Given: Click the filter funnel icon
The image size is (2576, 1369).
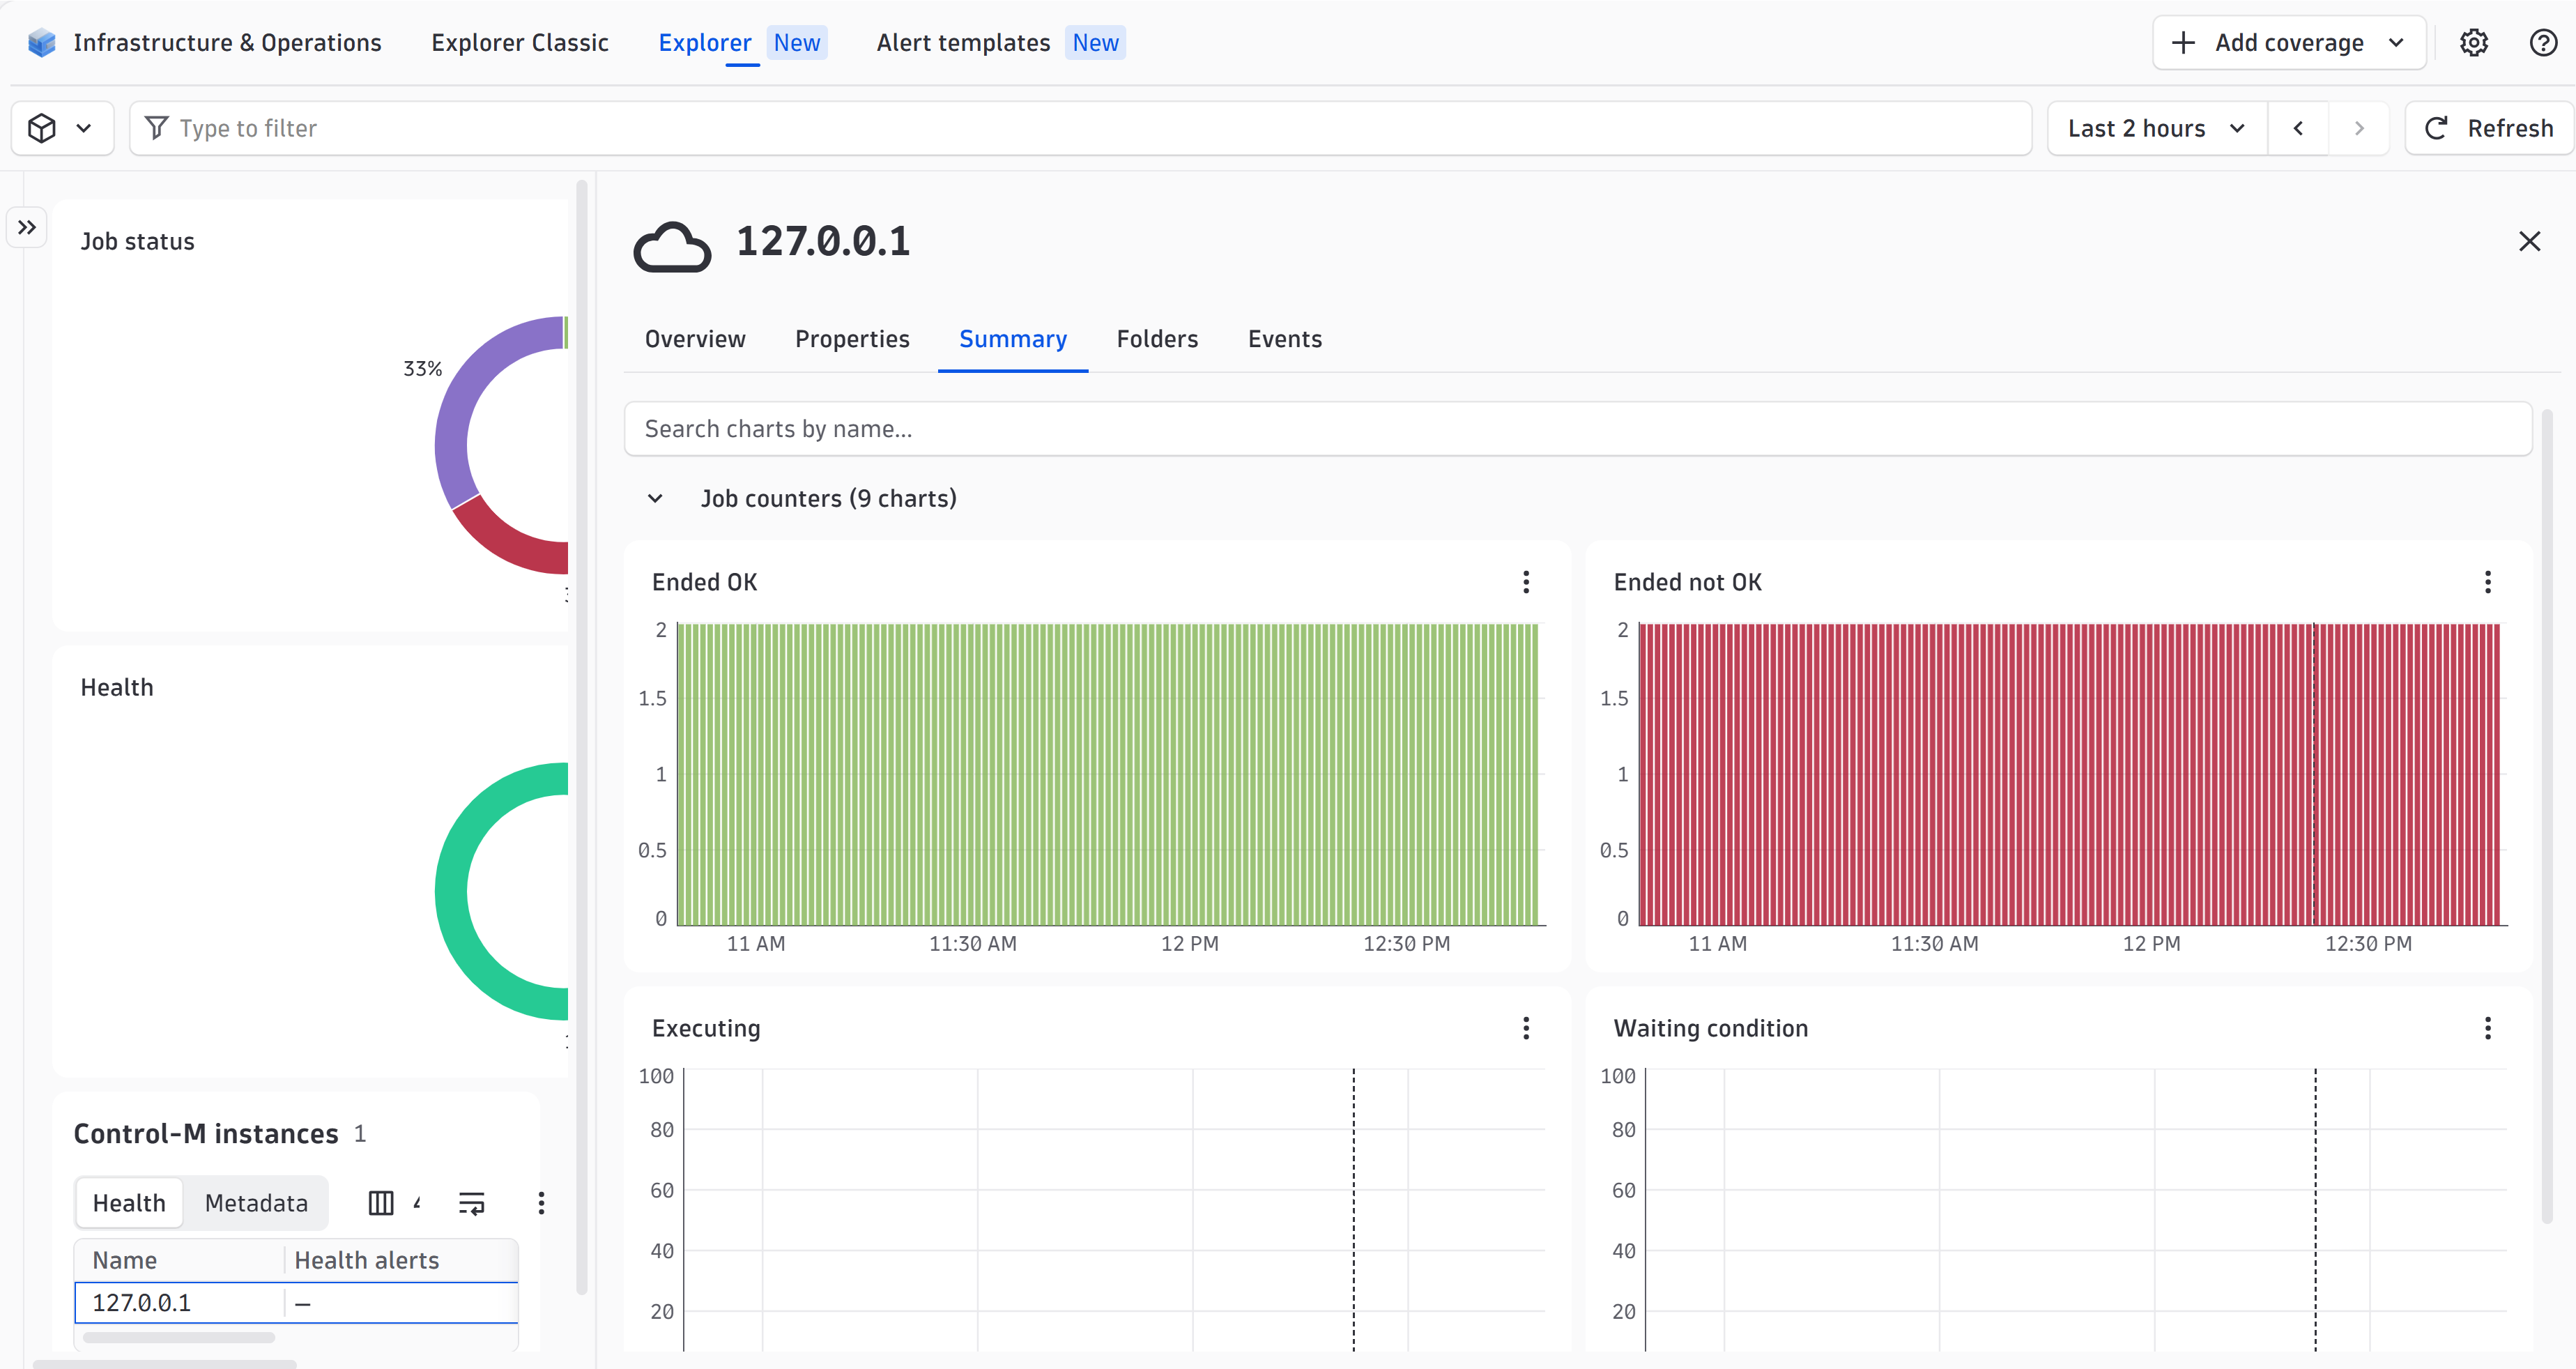Looking at the screenshot, I should 156,128.
